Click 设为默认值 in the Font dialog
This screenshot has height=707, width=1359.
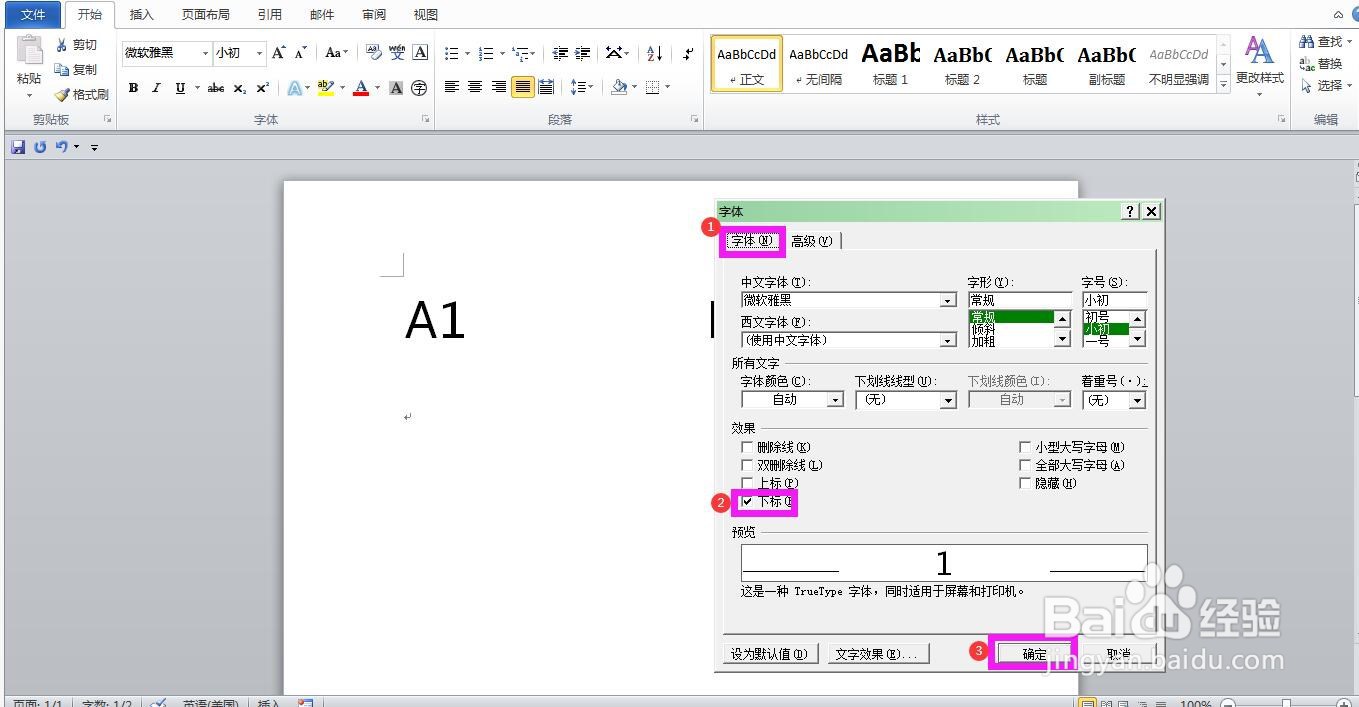[770, 652]
